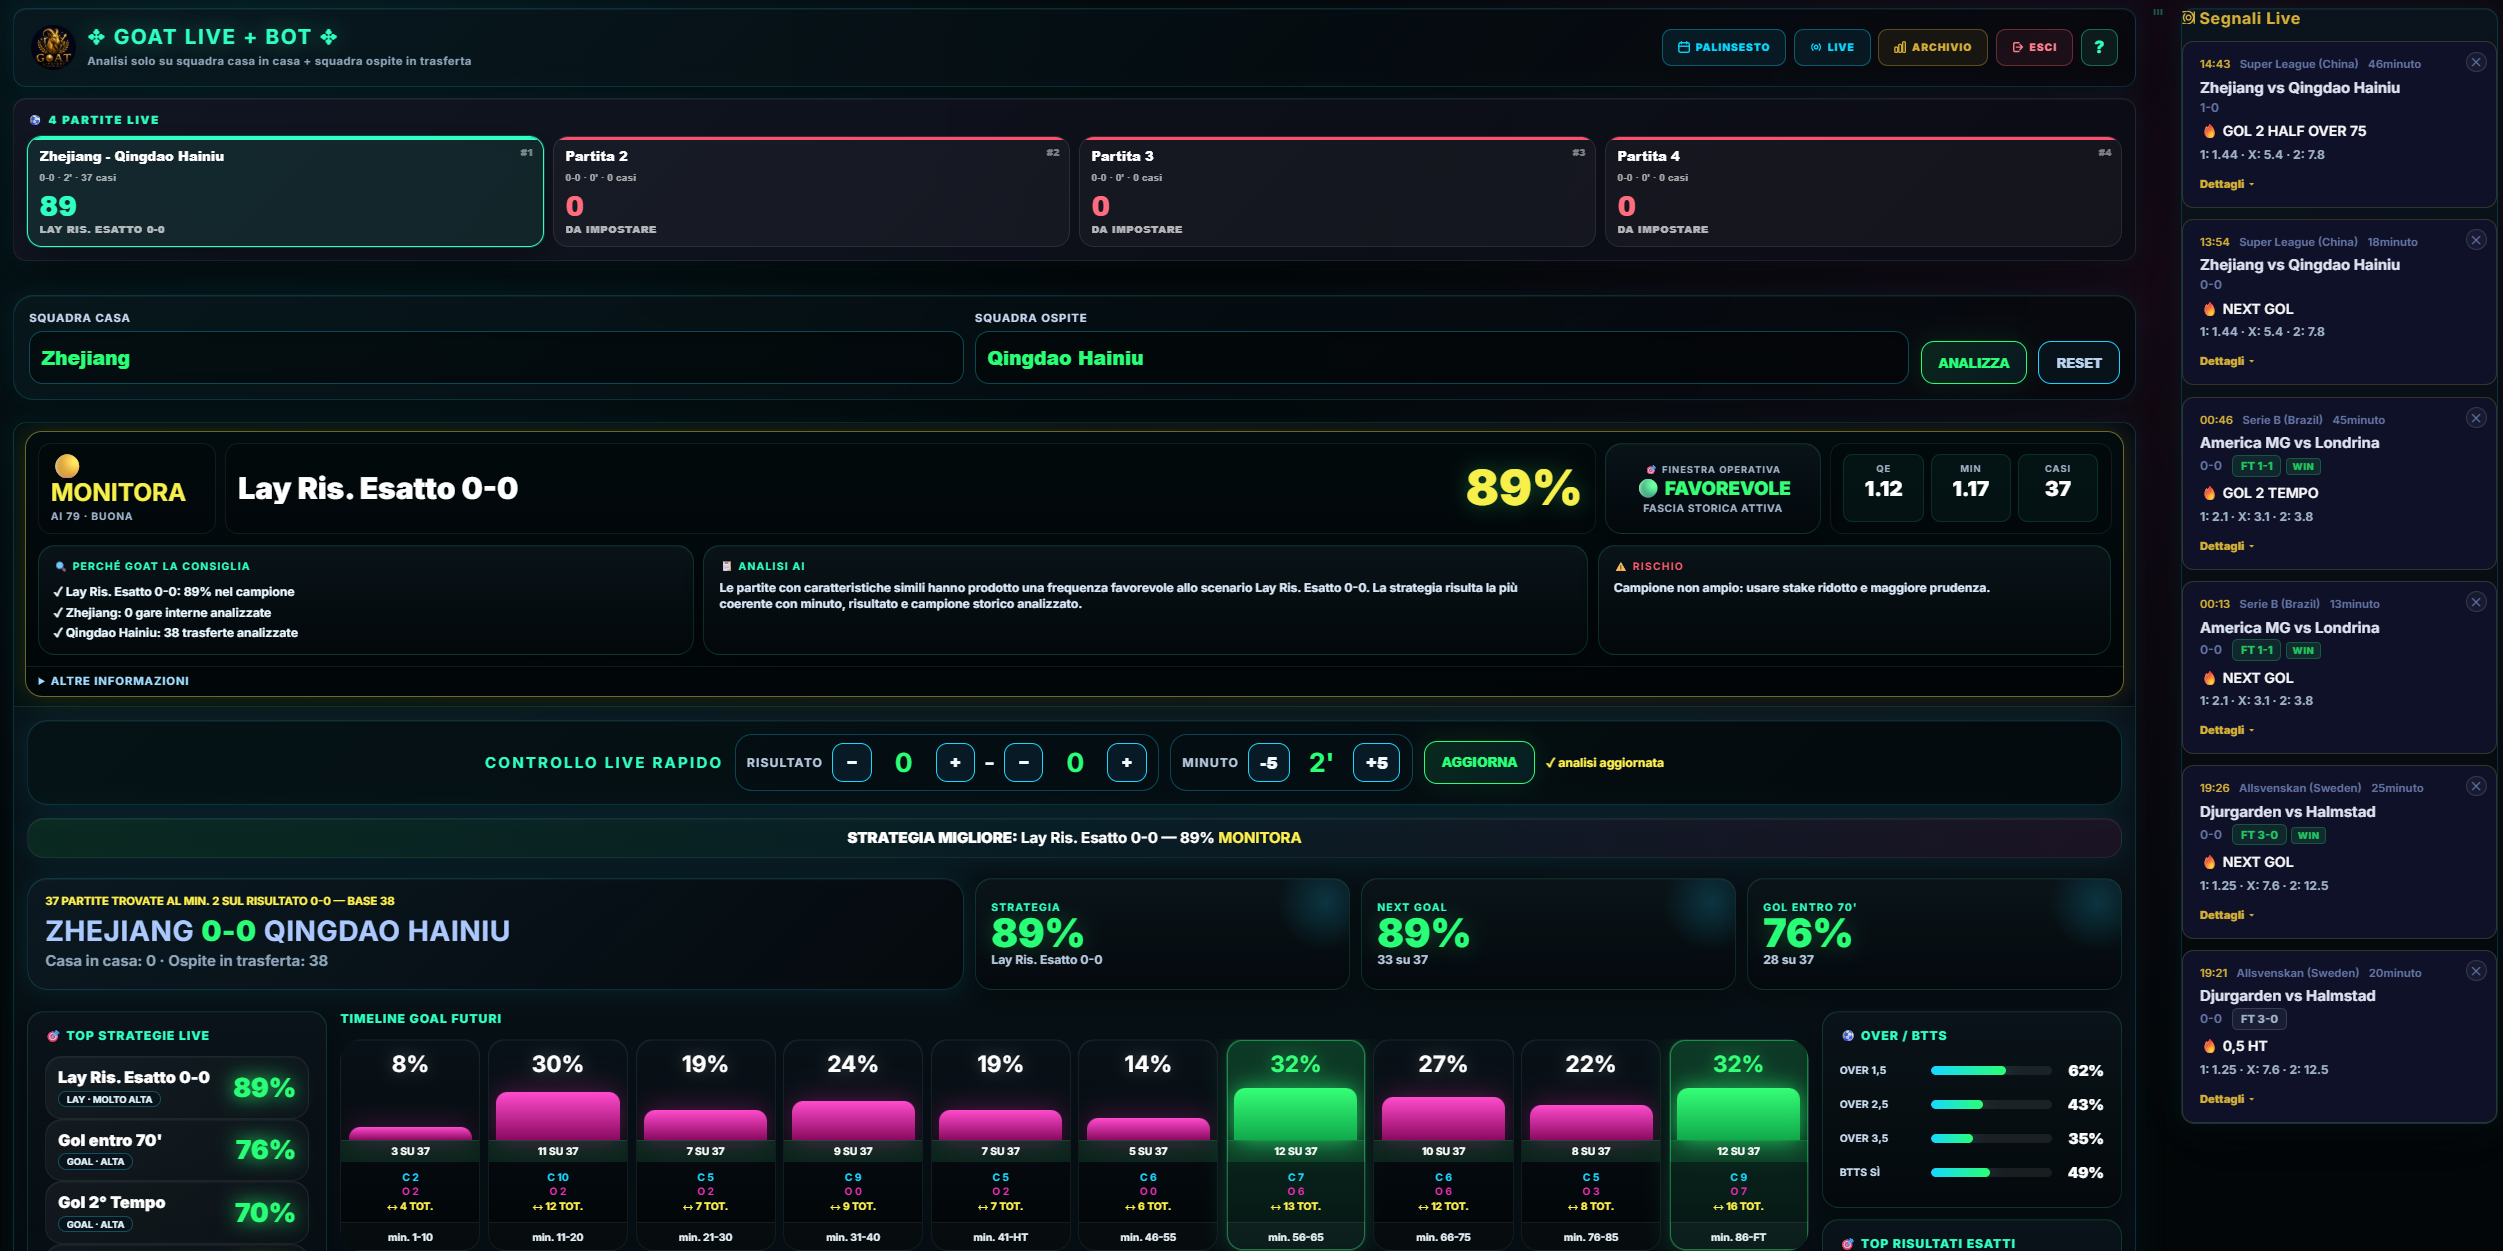Expand Dettagli for 13:54 NEXT GOL signal
The height and width of the screenshot is (1251, 2503).
coord(2226,361)
